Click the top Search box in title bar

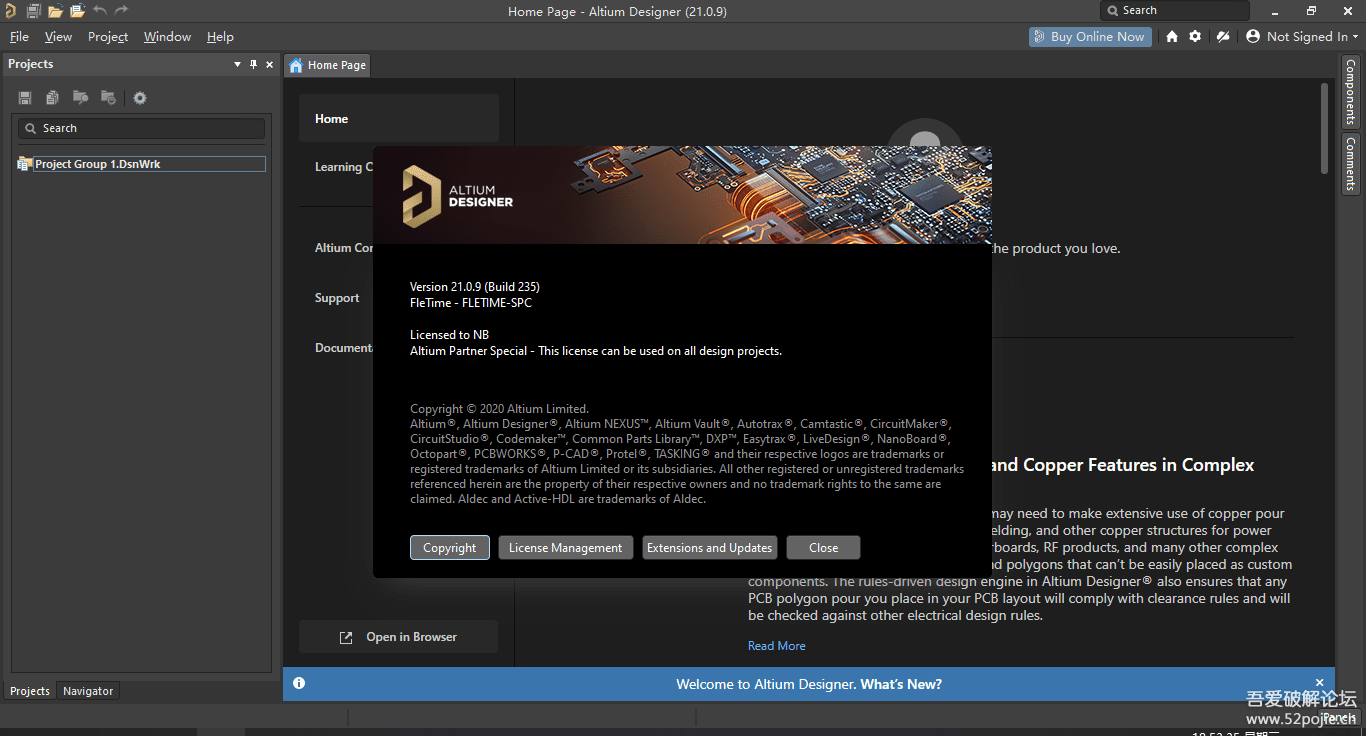(x=1175, y=10)
